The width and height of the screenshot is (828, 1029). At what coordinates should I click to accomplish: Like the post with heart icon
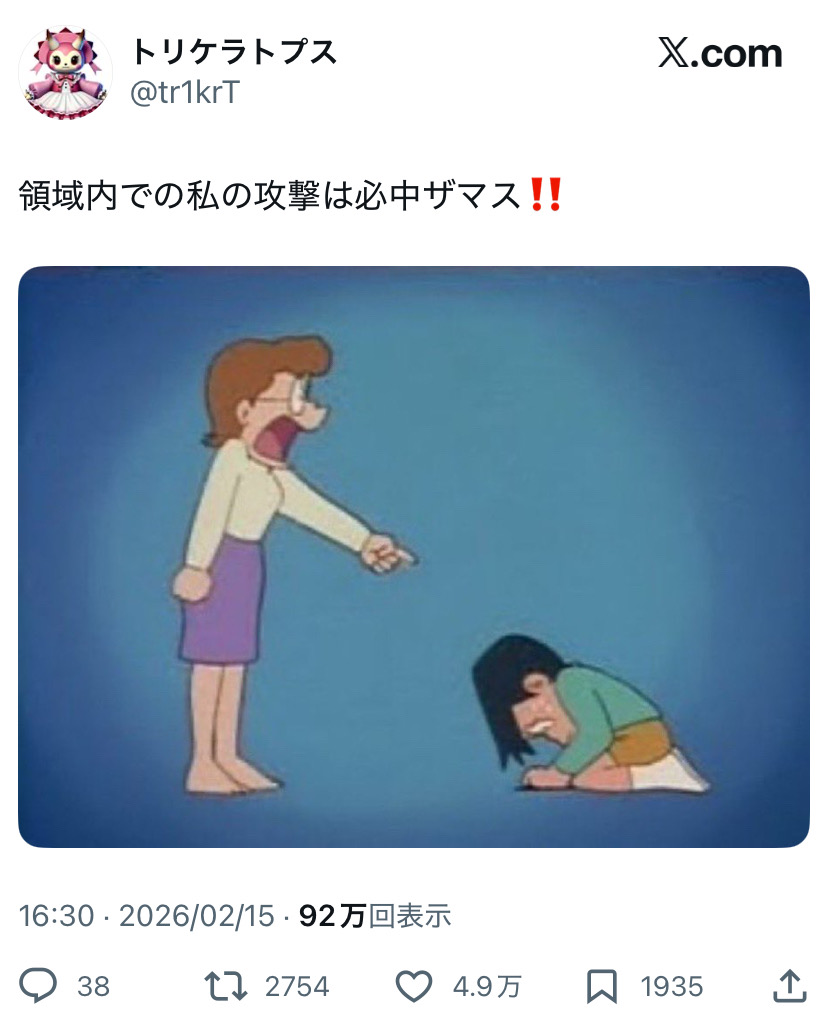(x=414, y=986)
